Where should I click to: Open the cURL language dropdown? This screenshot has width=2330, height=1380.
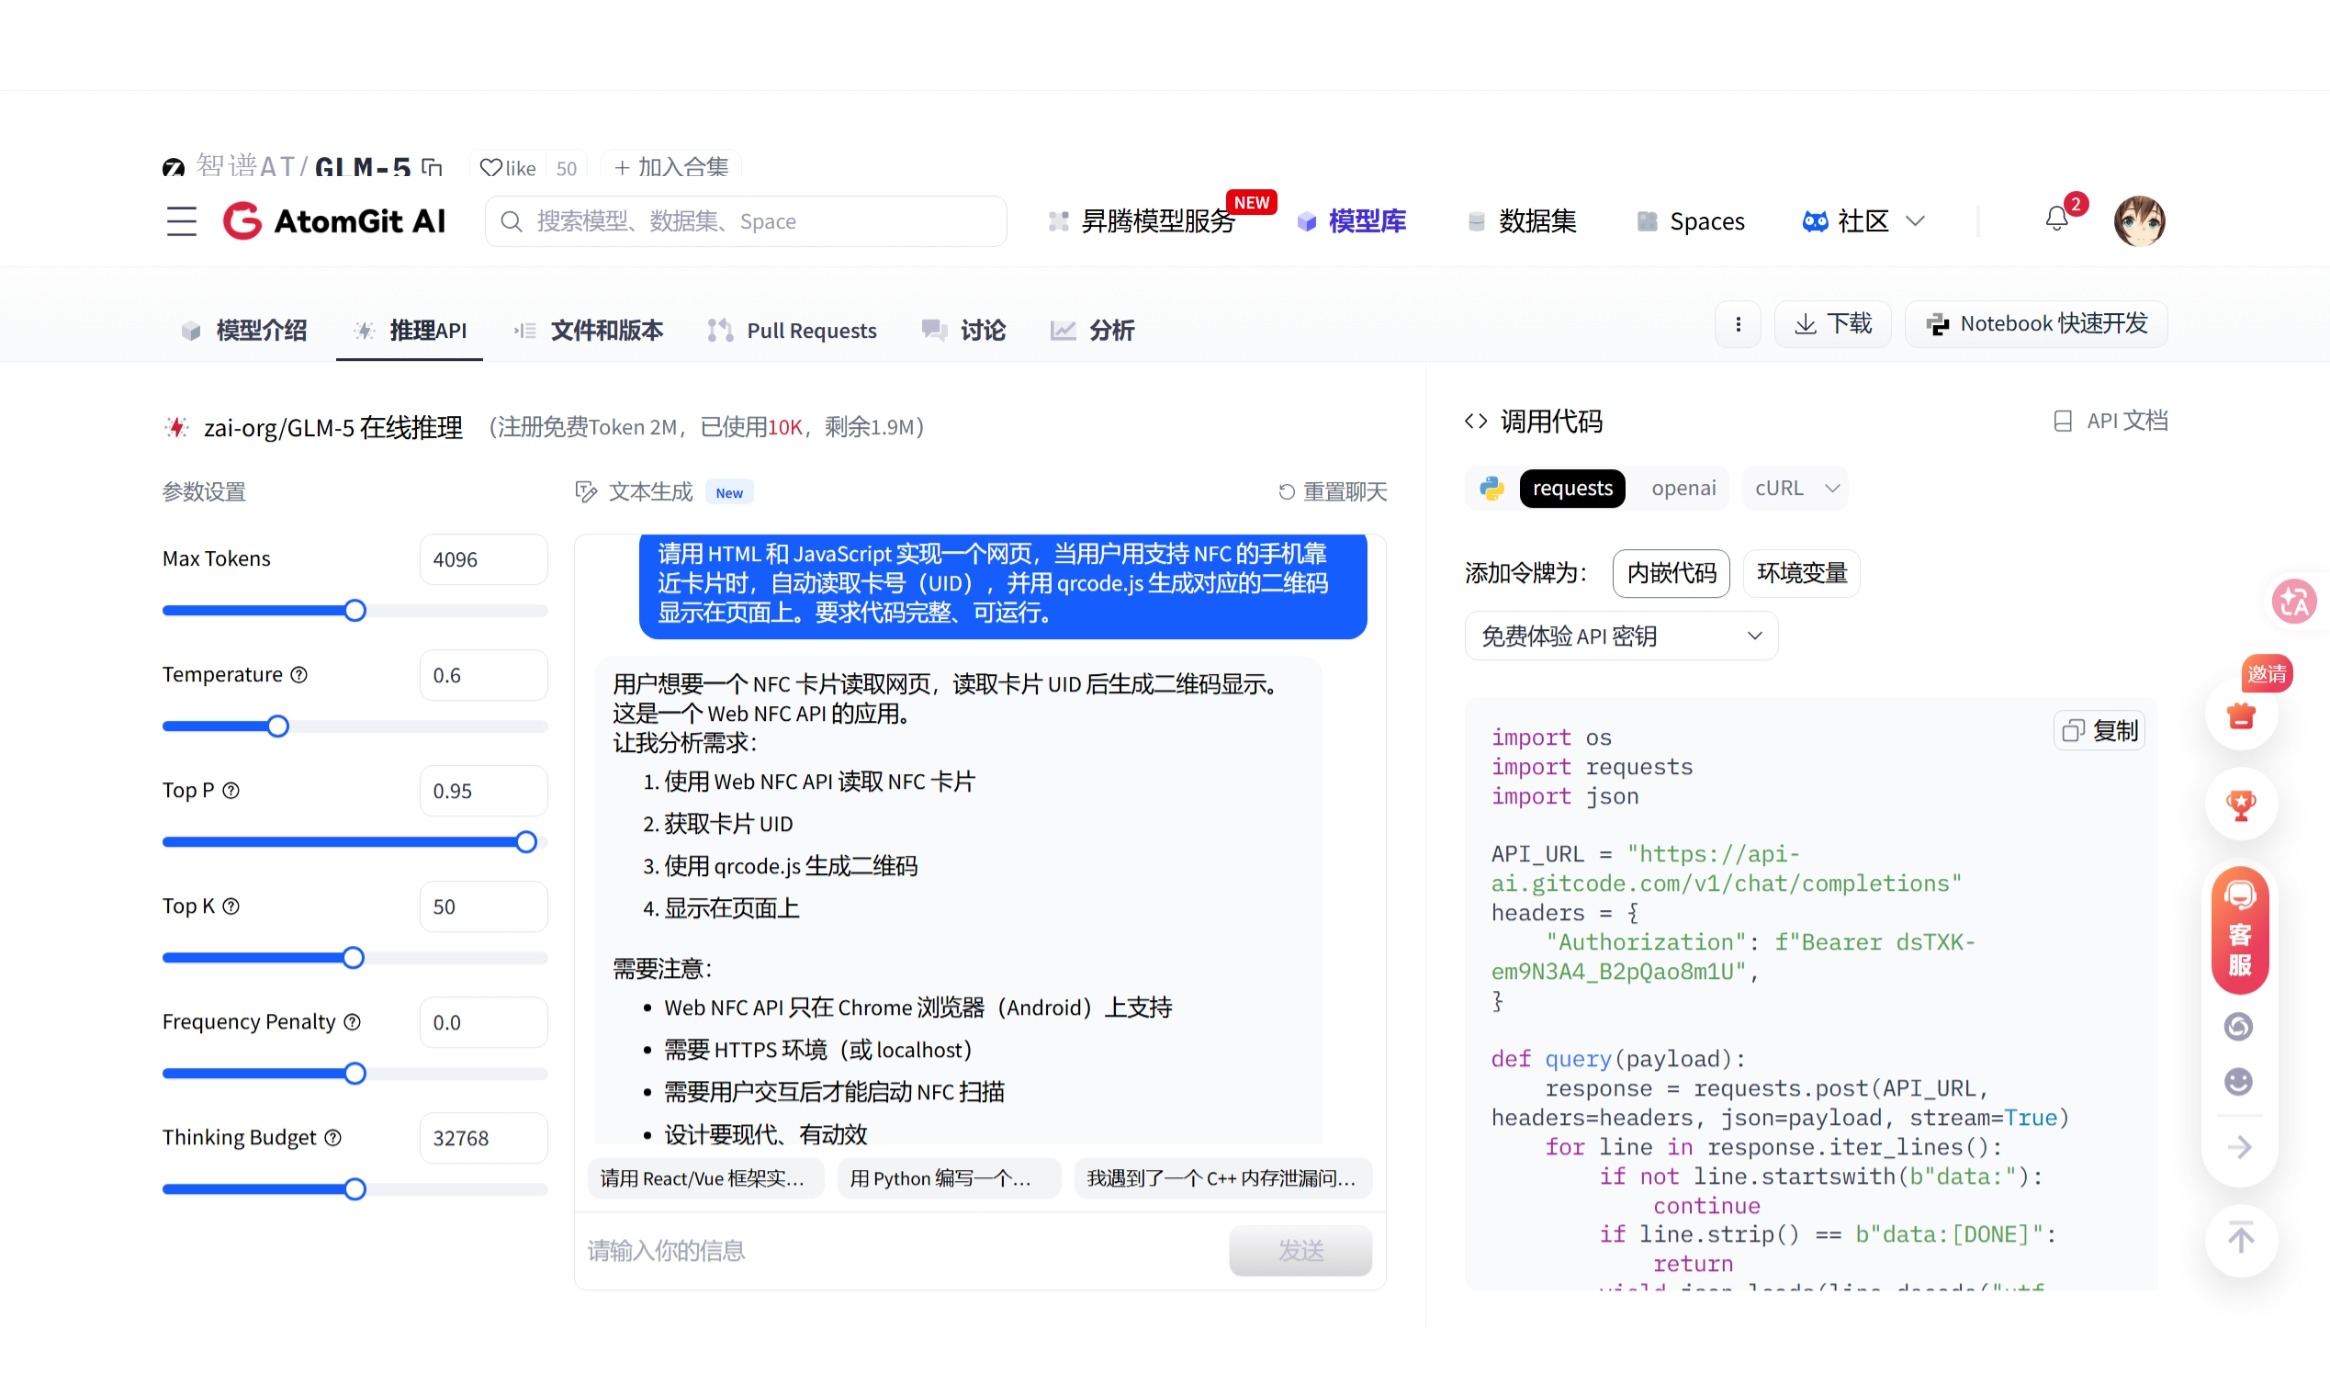[x=1796, y=488]
